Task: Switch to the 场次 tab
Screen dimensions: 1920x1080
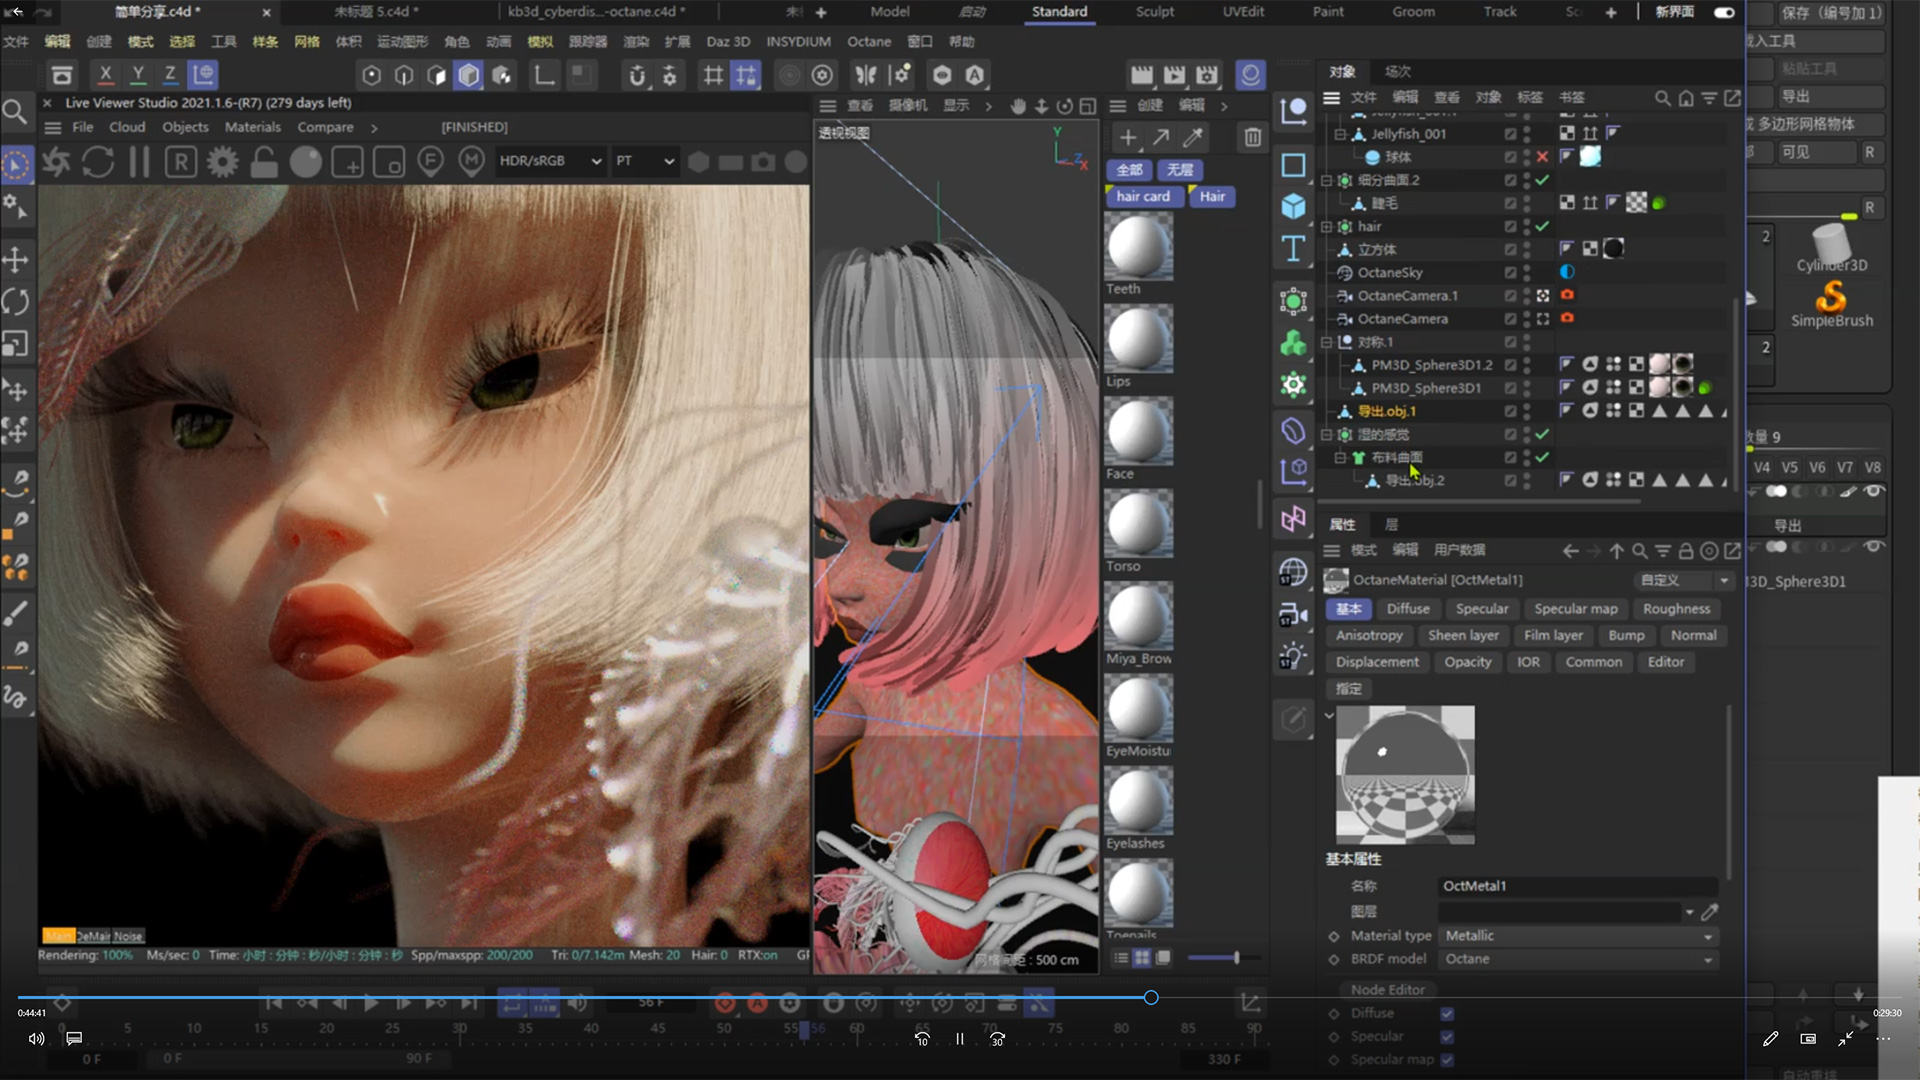Action: [1397, 72]
